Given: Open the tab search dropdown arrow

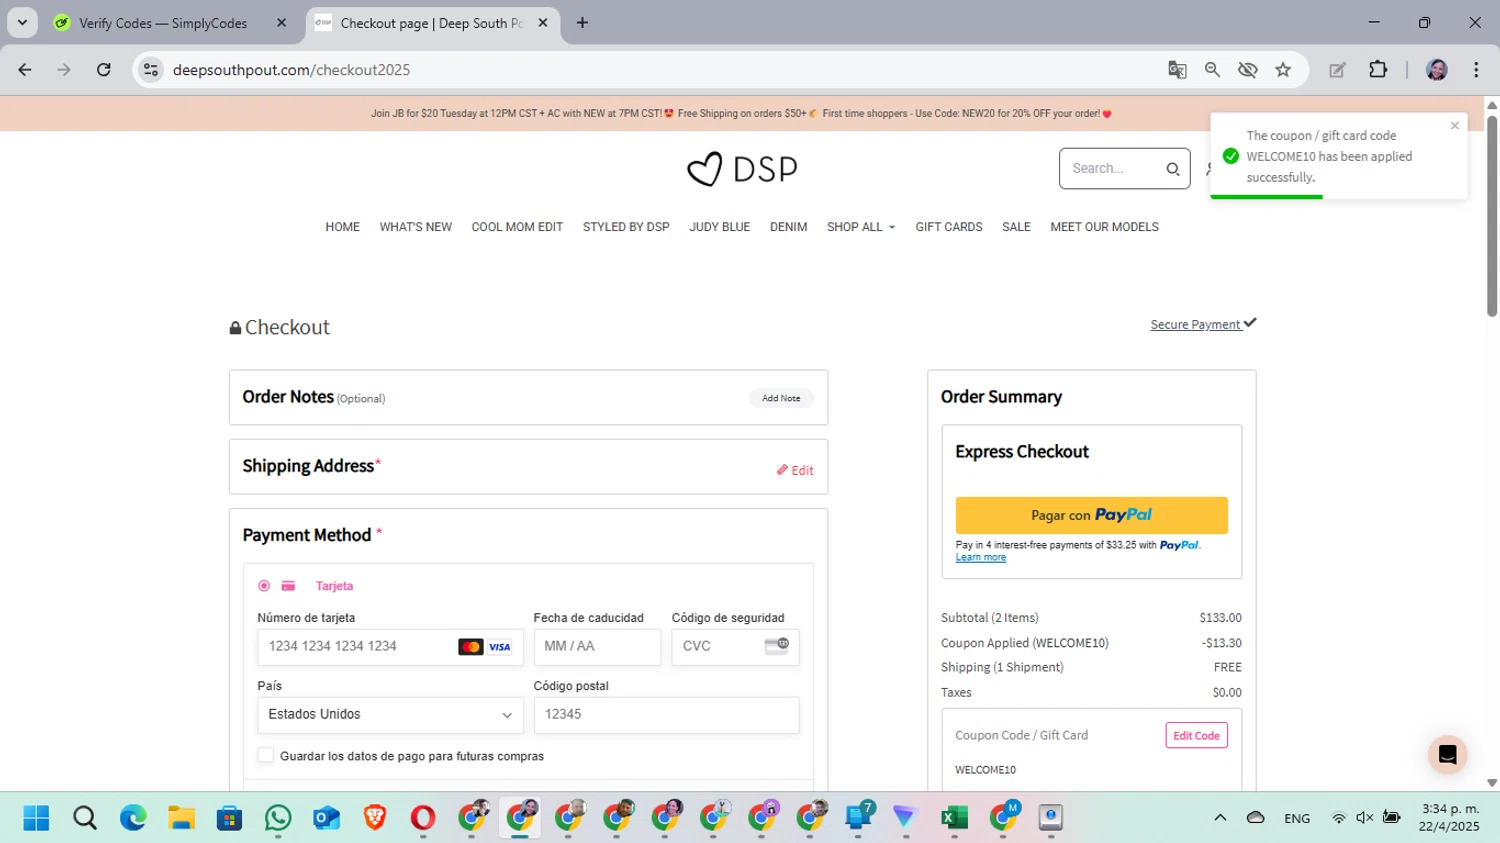Looking at the screenshot, I should 22,23.
